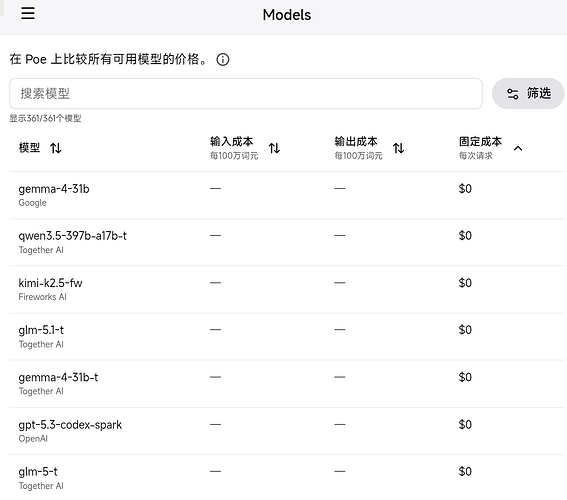567x500 pixels.
Task: Select the gemma-4-31b model name
Action: click(54, 189)
